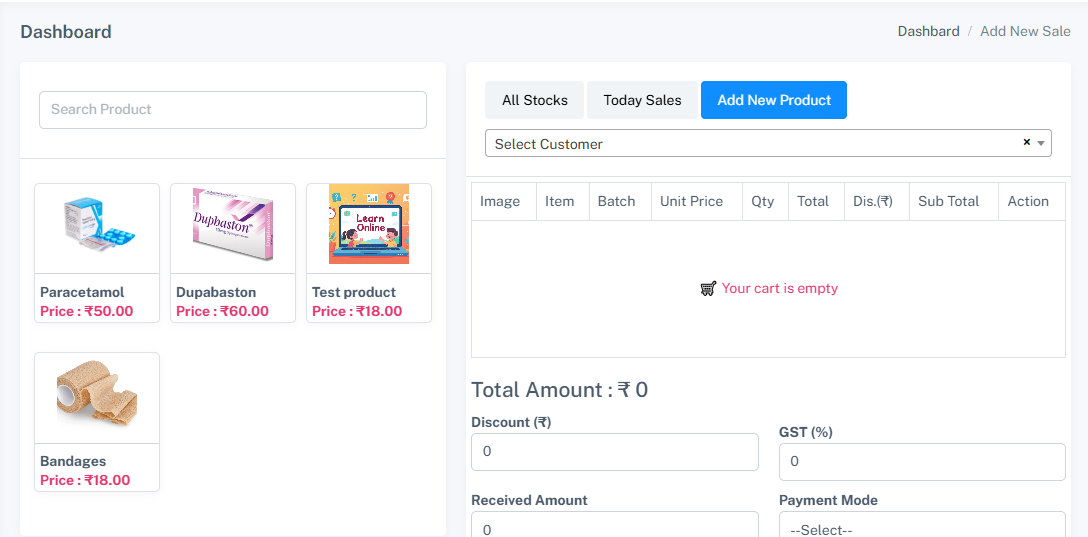
Task: Open the Select Customer dropdown arrow
Action: click(1041, 144)
